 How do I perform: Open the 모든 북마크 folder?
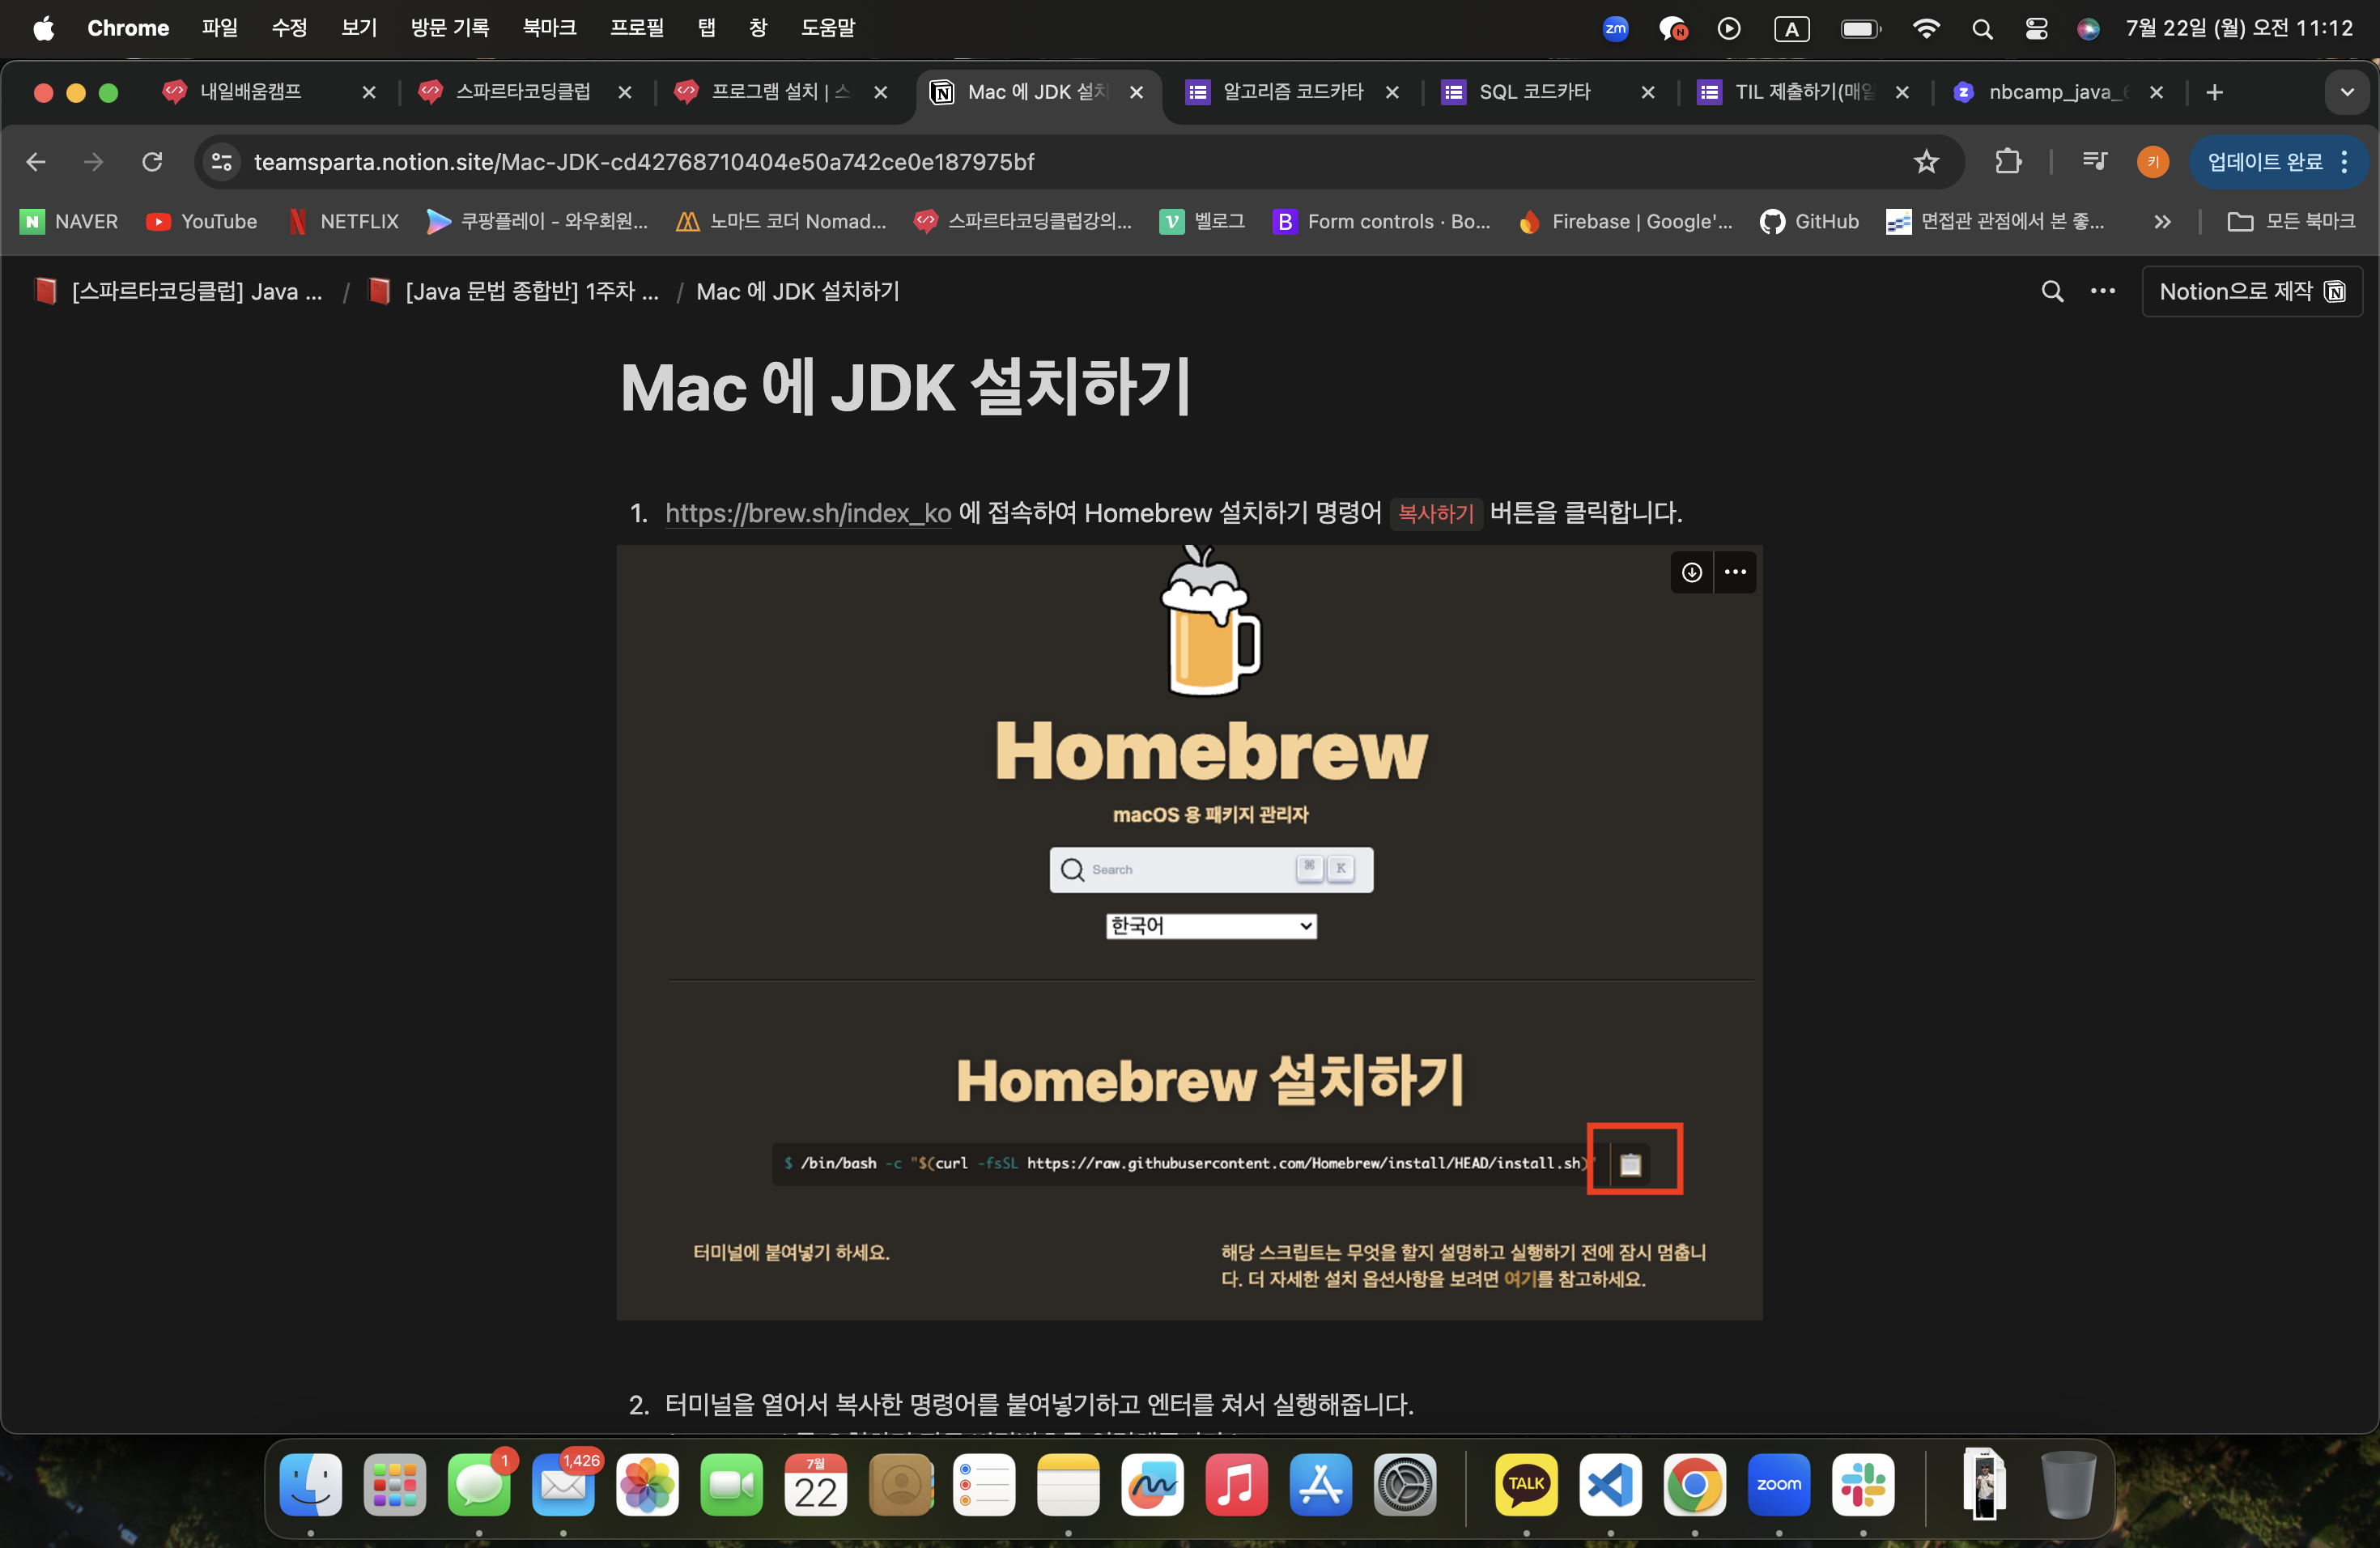(2291, 222)
